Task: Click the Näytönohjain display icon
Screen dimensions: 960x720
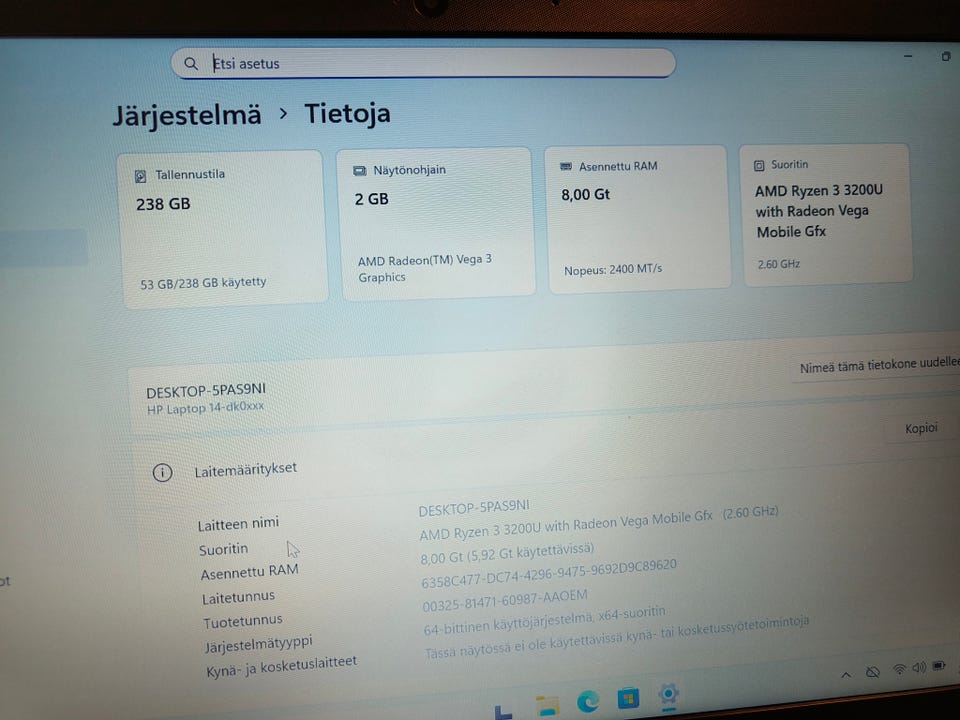Action: (359, 171)
